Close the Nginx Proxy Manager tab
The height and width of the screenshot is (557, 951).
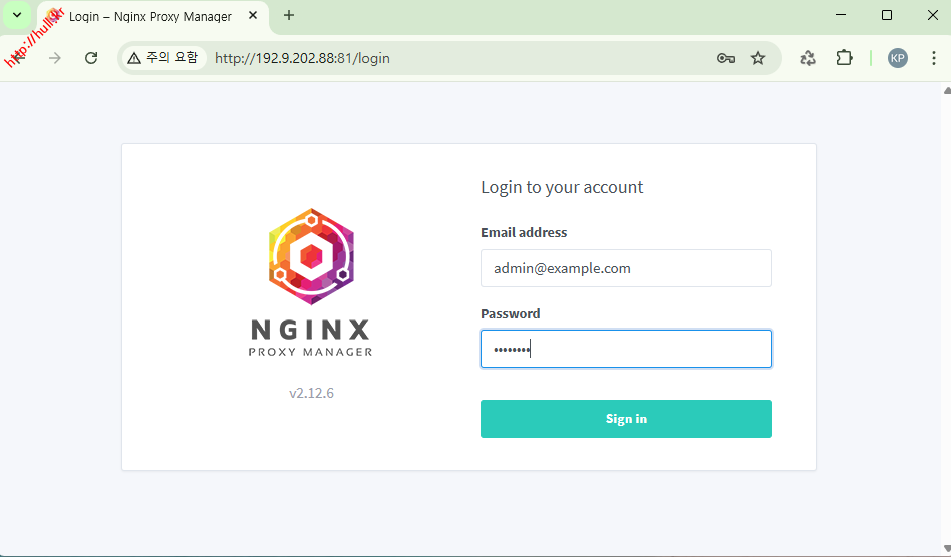click(251, 16)
